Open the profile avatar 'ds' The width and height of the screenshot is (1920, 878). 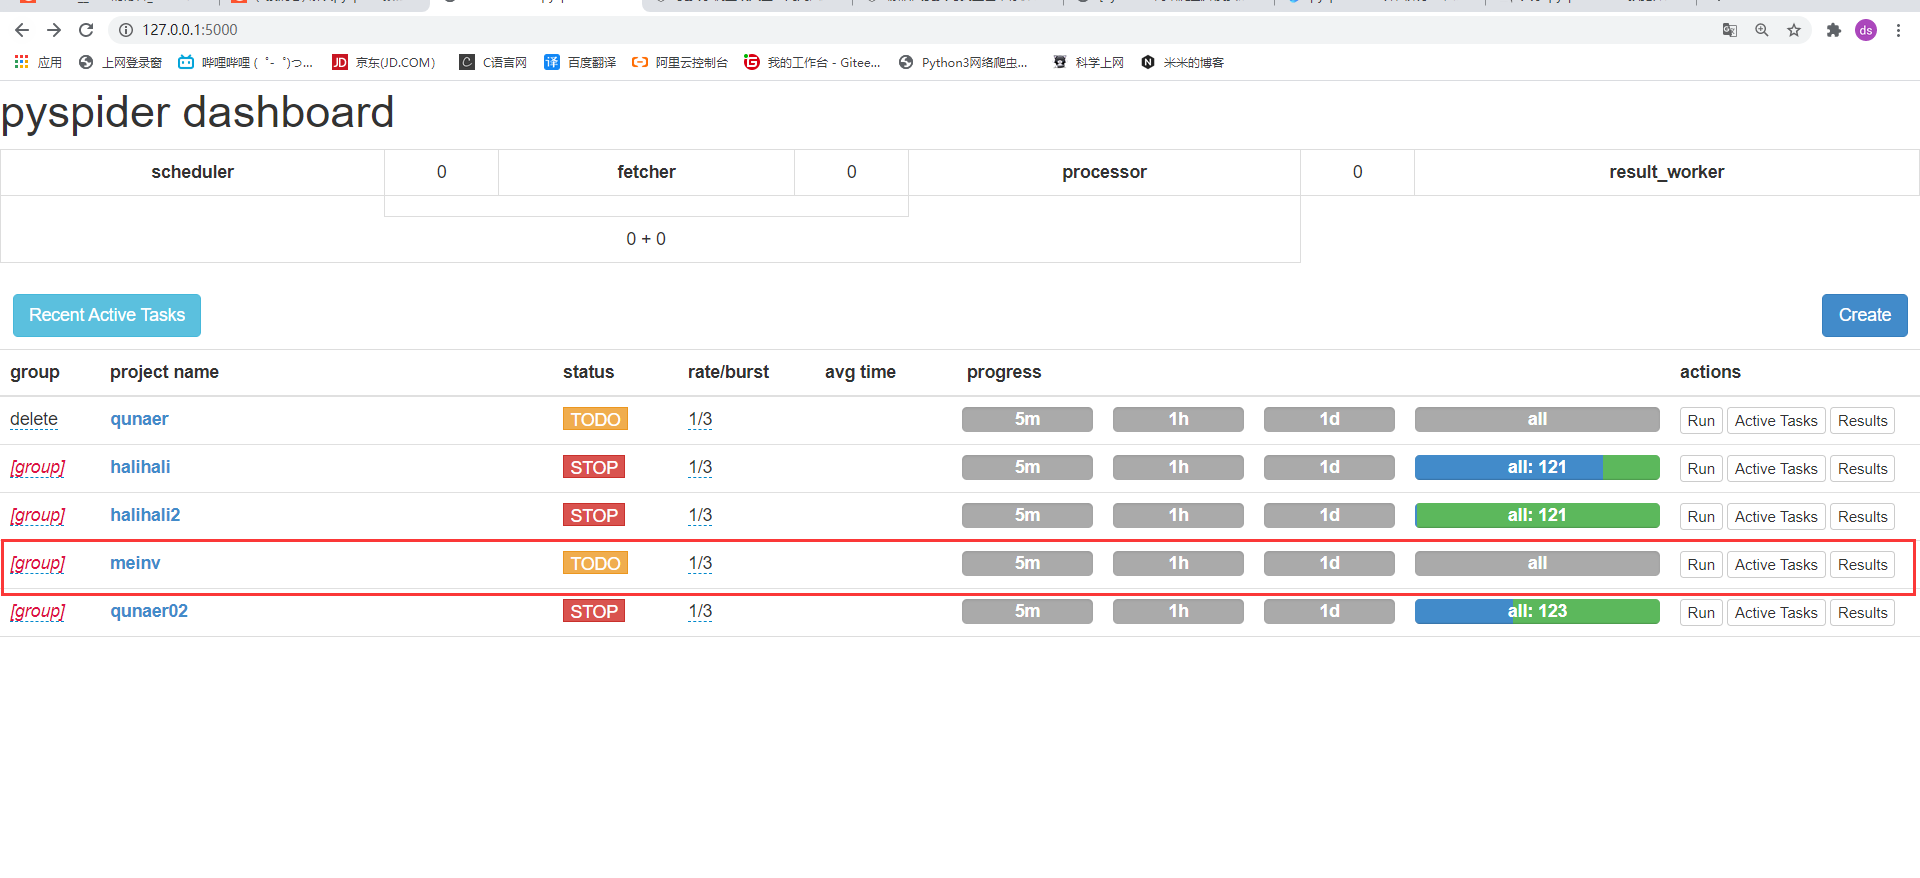point(1866,30)
